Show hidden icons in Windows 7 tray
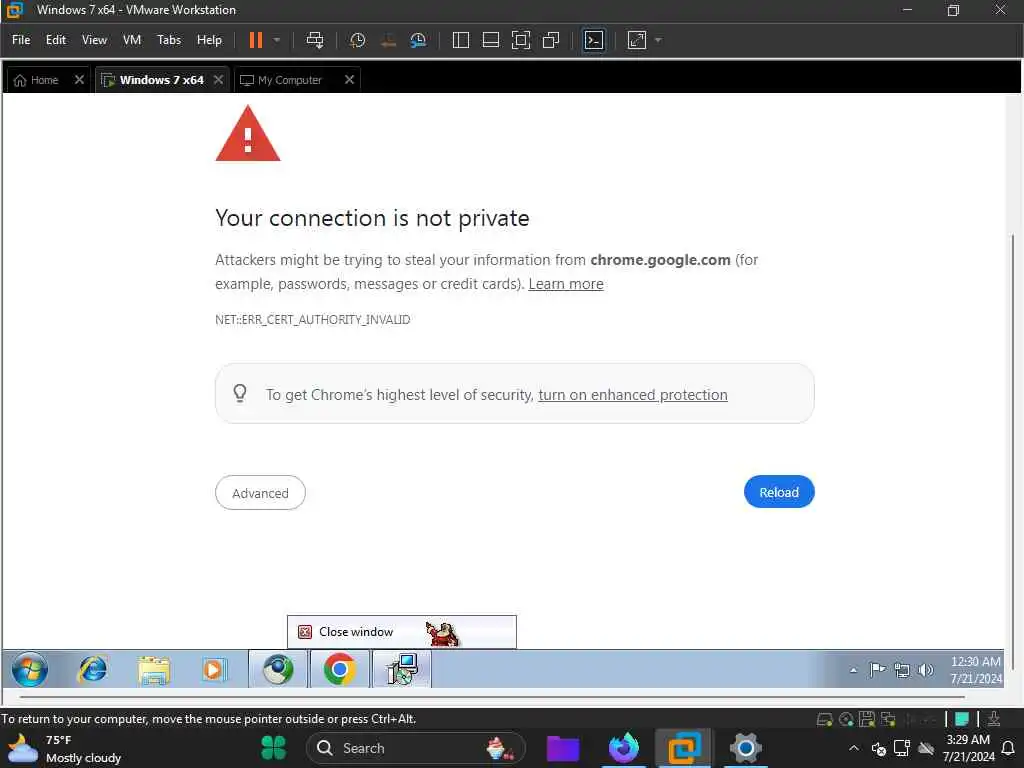The width and height of the screenshot is (1024, 768). pos(853,670)
